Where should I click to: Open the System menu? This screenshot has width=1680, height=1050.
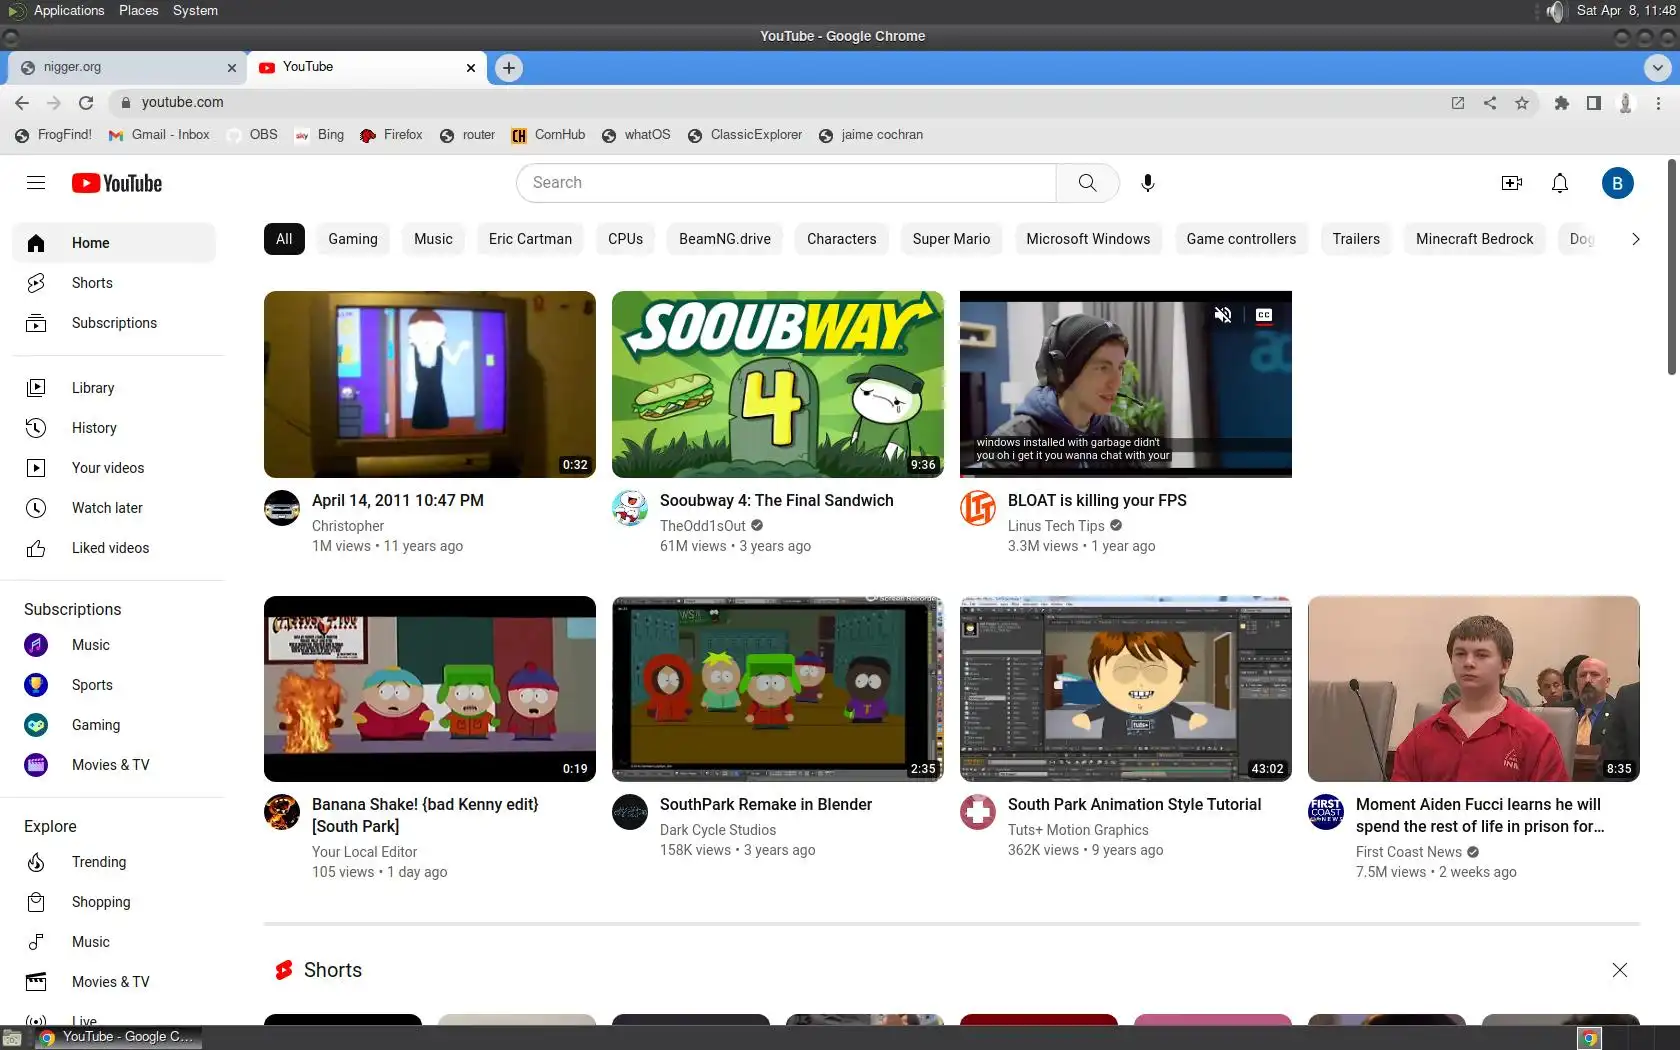tap(195, 11)
